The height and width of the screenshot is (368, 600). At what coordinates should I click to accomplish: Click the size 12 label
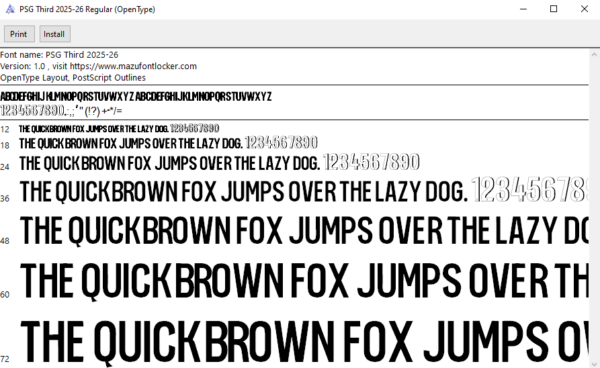5,129
